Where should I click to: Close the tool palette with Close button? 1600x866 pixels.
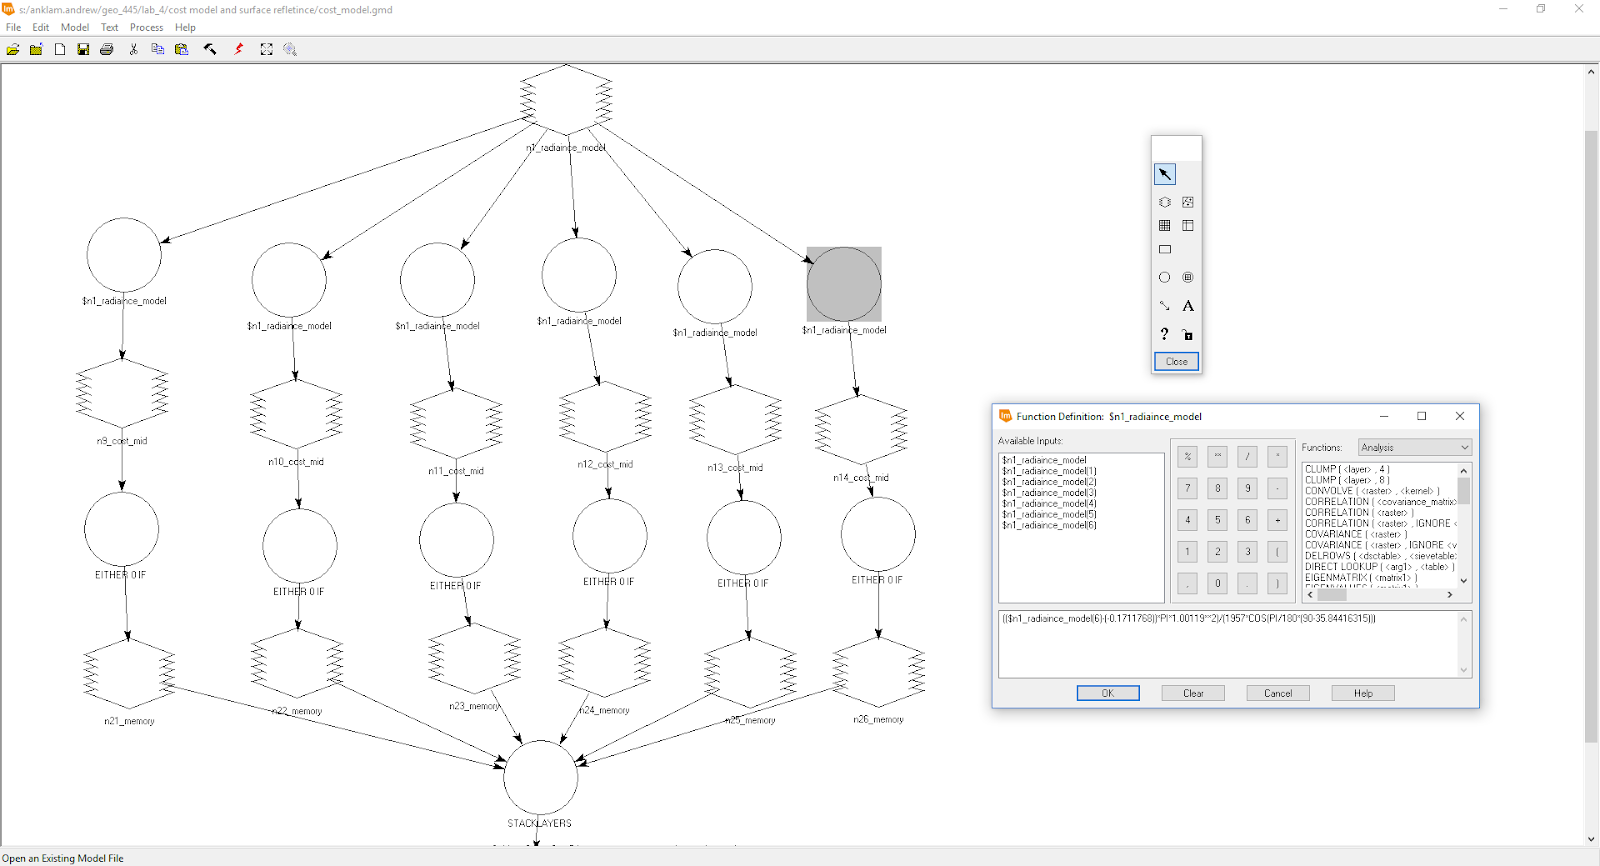tap(1177, 362)
